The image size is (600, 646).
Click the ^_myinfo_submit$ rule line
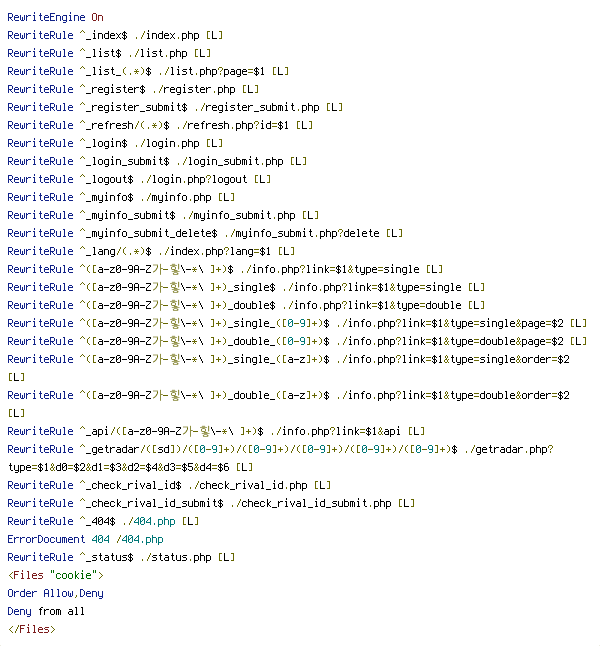pyautogui.click(x=163, y=215)
